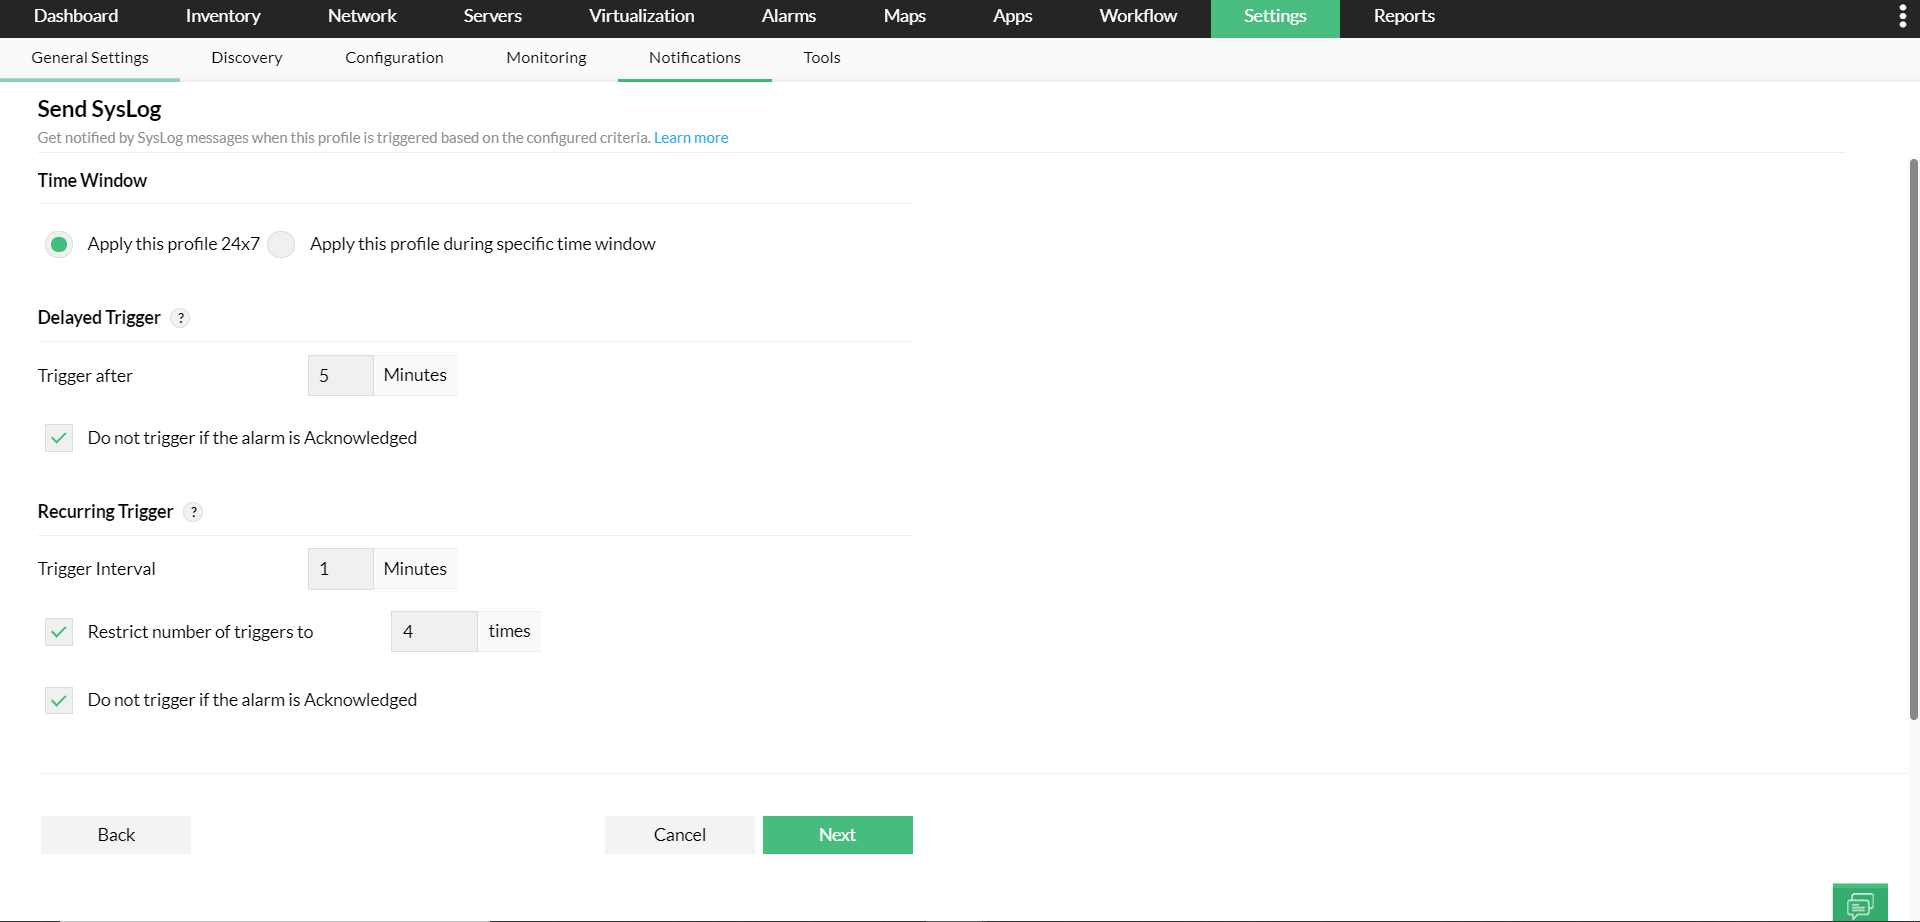Toggle Delayed Trigger acknowledged alarm checkbox

tap(59, 438)
